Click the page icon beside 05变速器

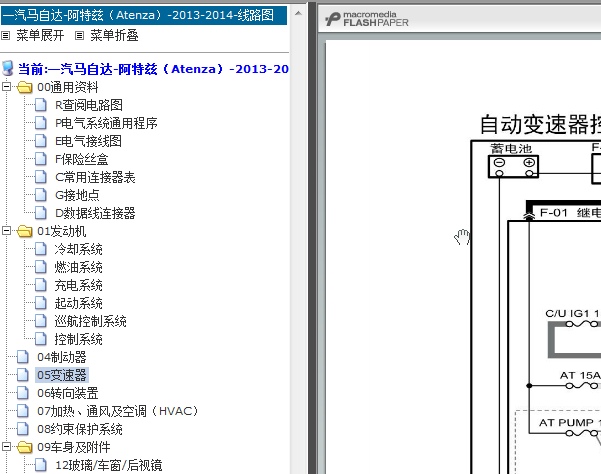pos(23,375)
